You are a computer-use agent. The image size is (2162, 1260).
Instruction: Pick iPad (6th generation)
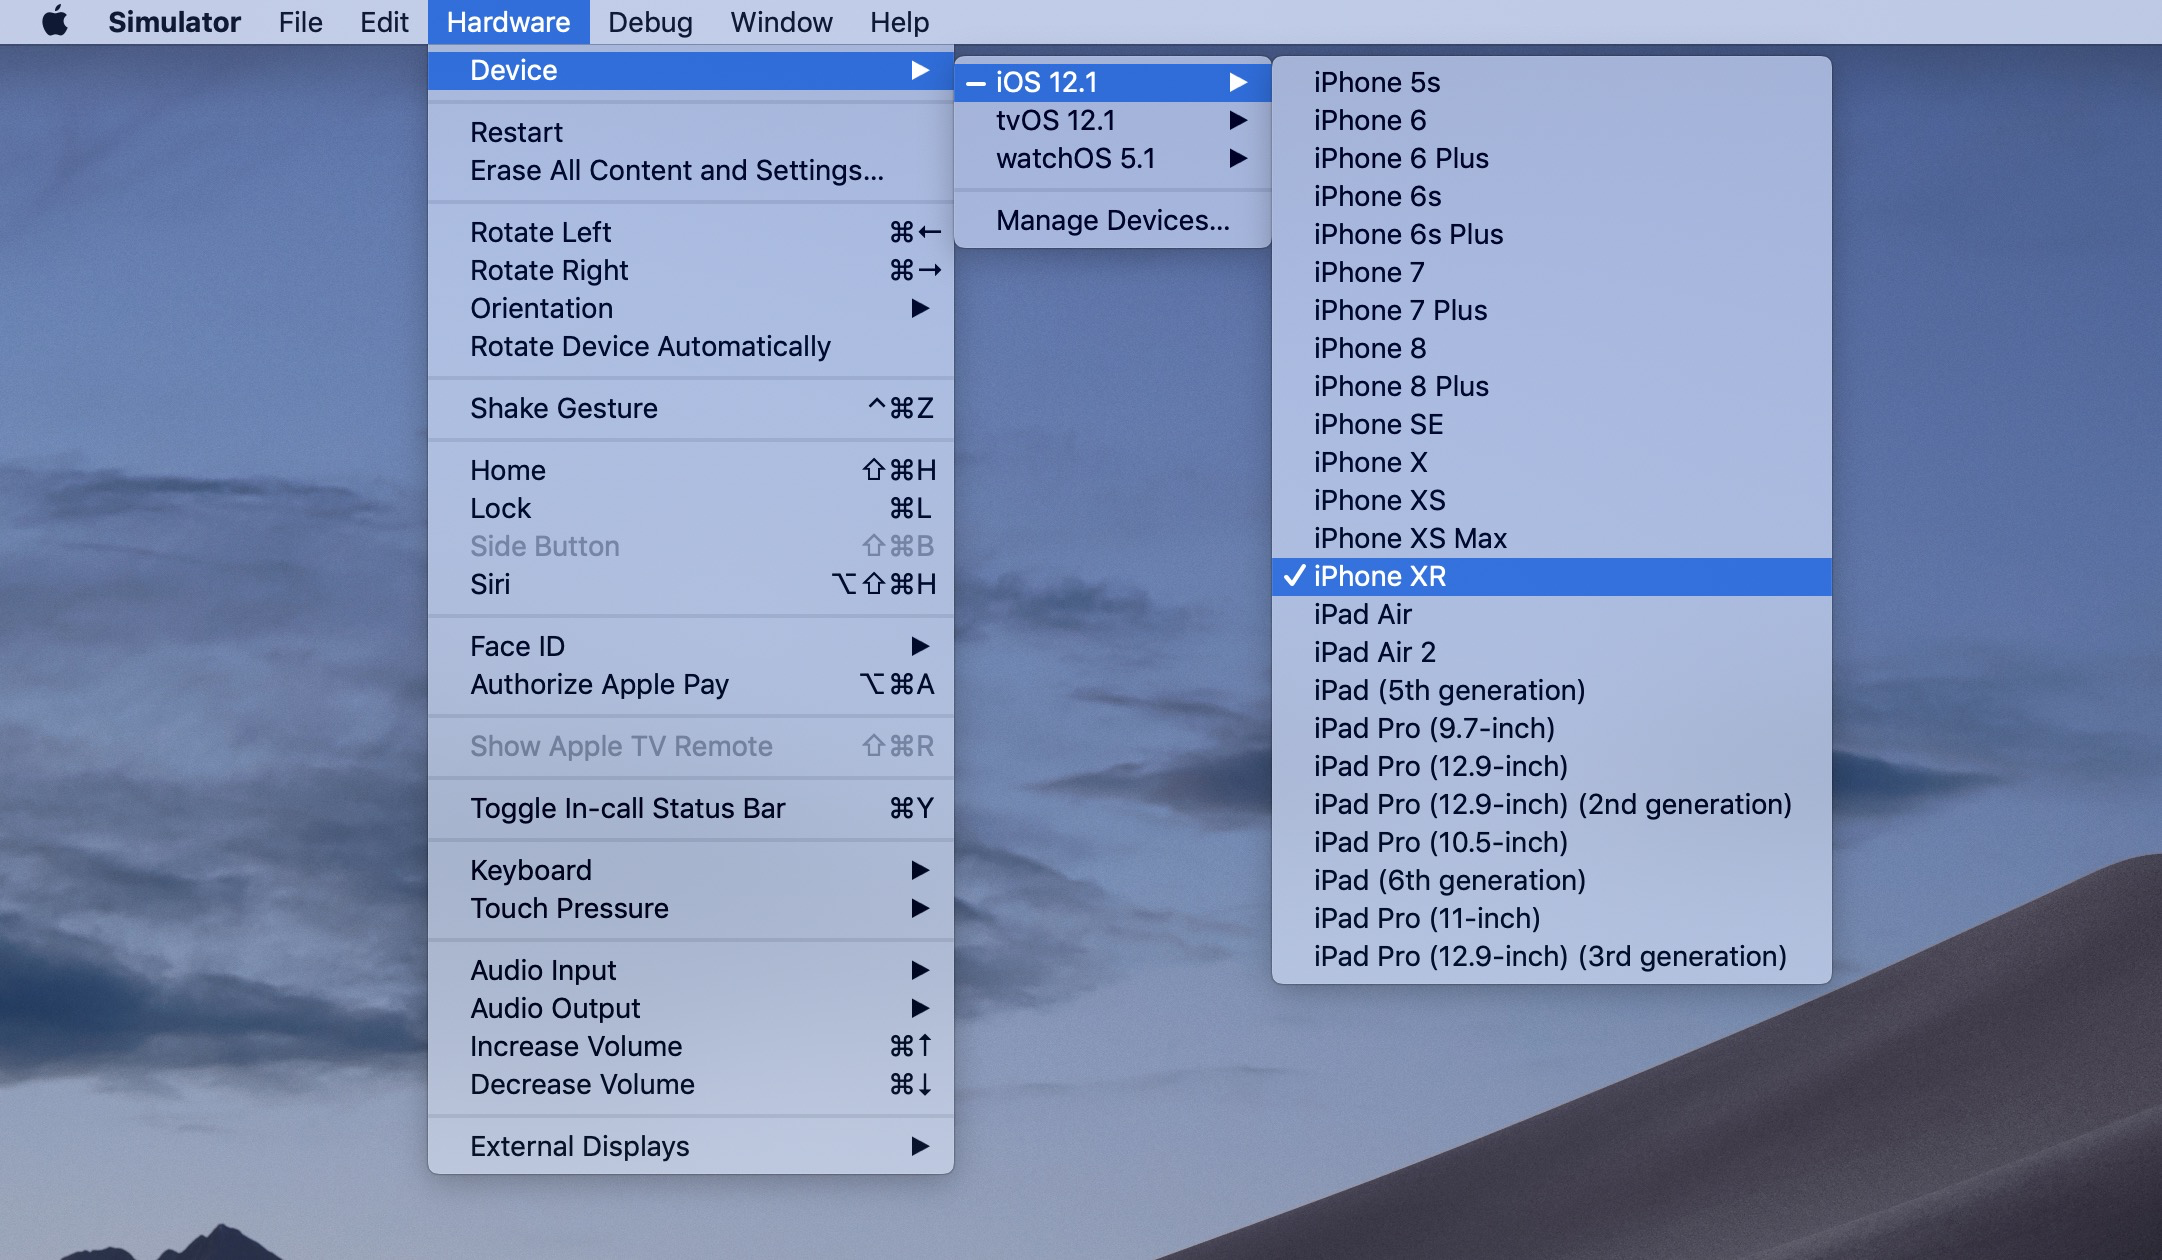point(1551,880)
